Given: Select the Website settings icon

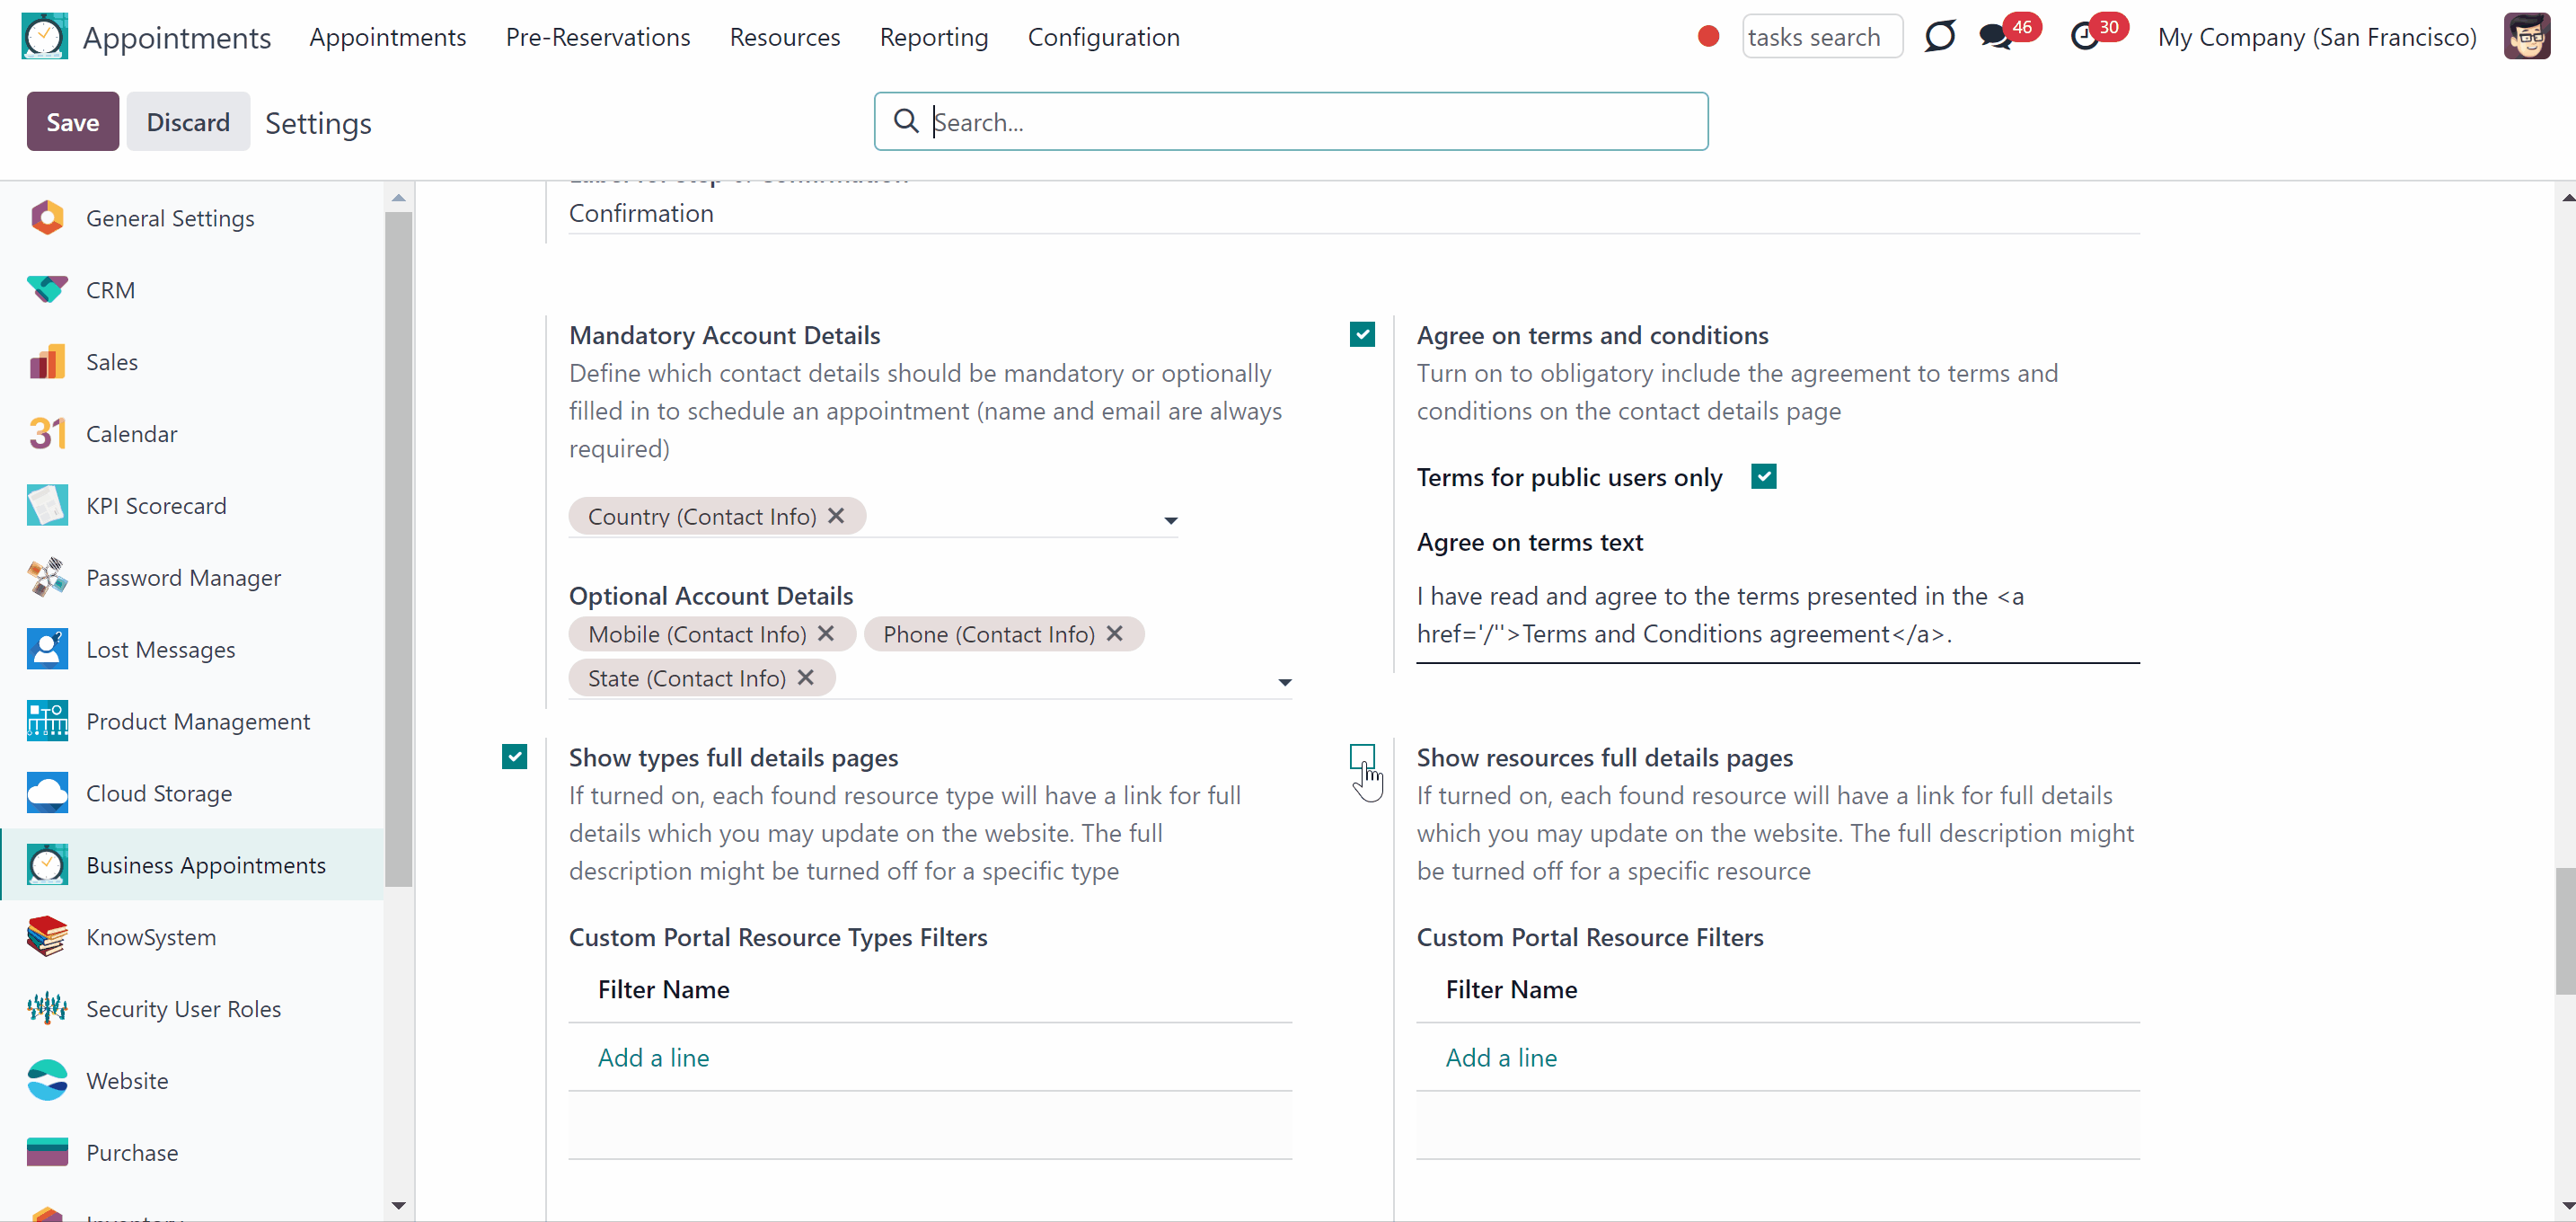Looking at the screenshot, I should [x=47, y=1081].
